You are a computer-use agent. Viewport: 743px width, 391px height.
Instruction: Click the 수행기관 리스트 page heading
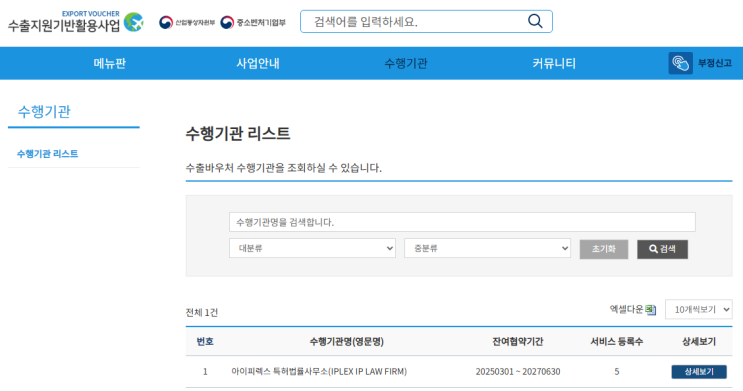pos(237,133)
